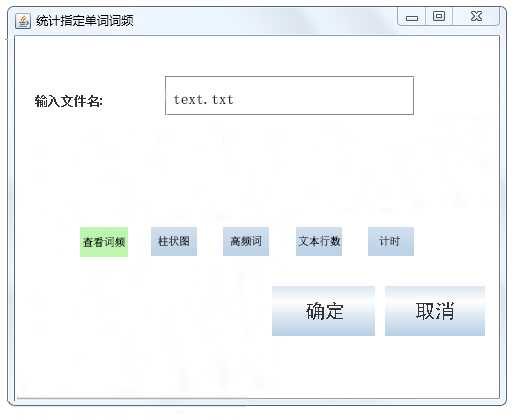This screenshot has height=420, width=514.
Task: Start the 计时 timer button
Action: 391,241
